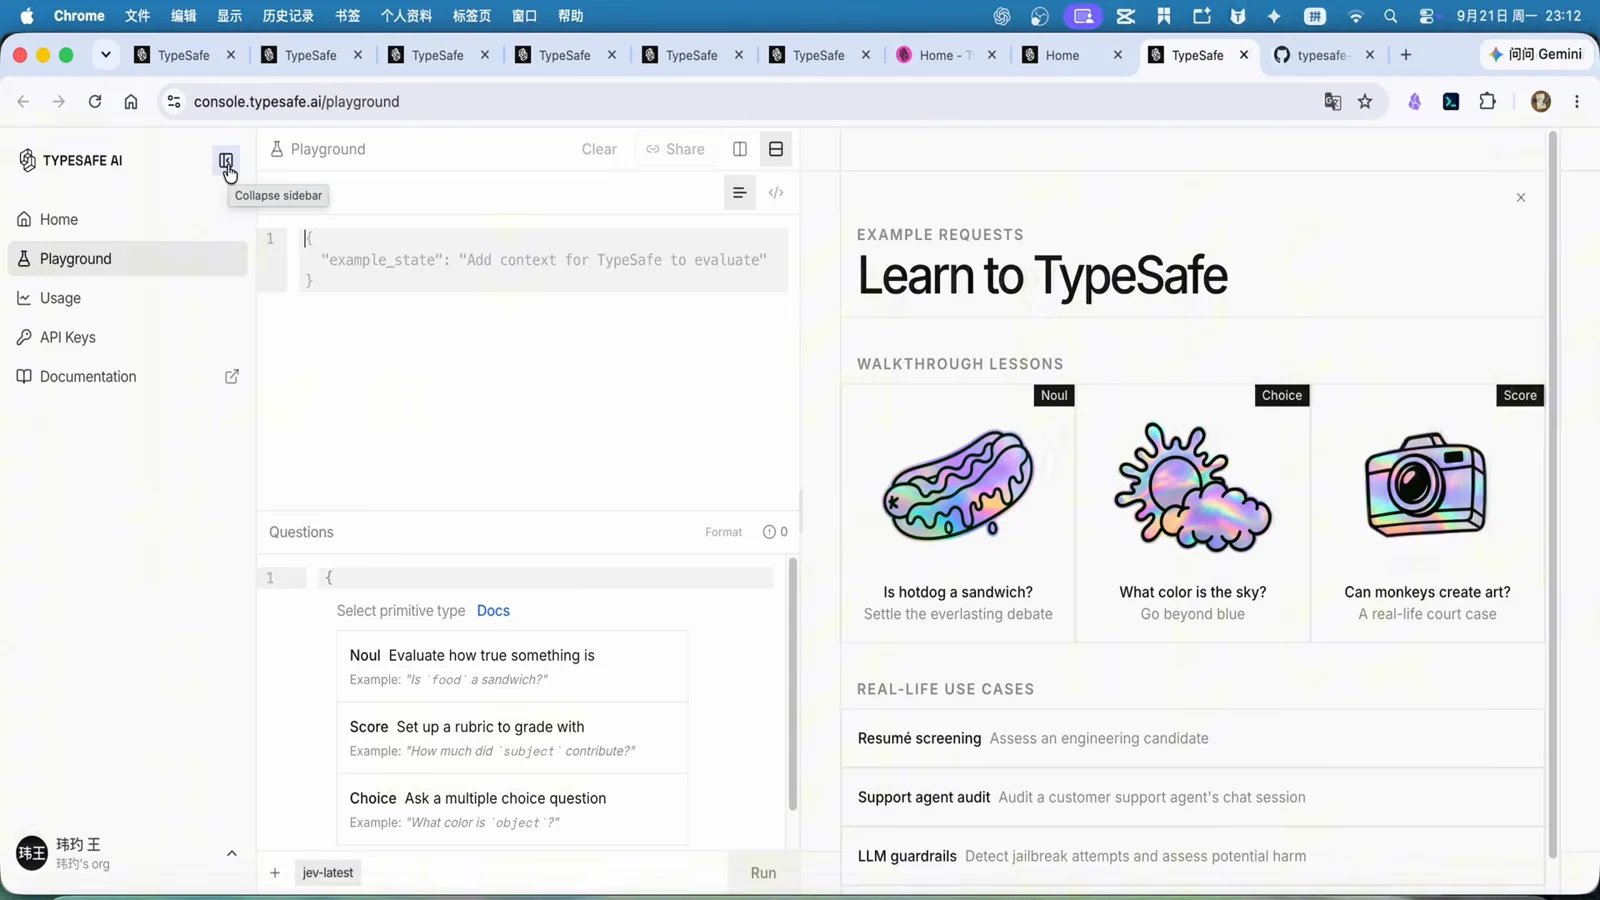The image size is (1600, 900).
Task: Open the Docs link for primitive types
Action: (x=493, y=611)
